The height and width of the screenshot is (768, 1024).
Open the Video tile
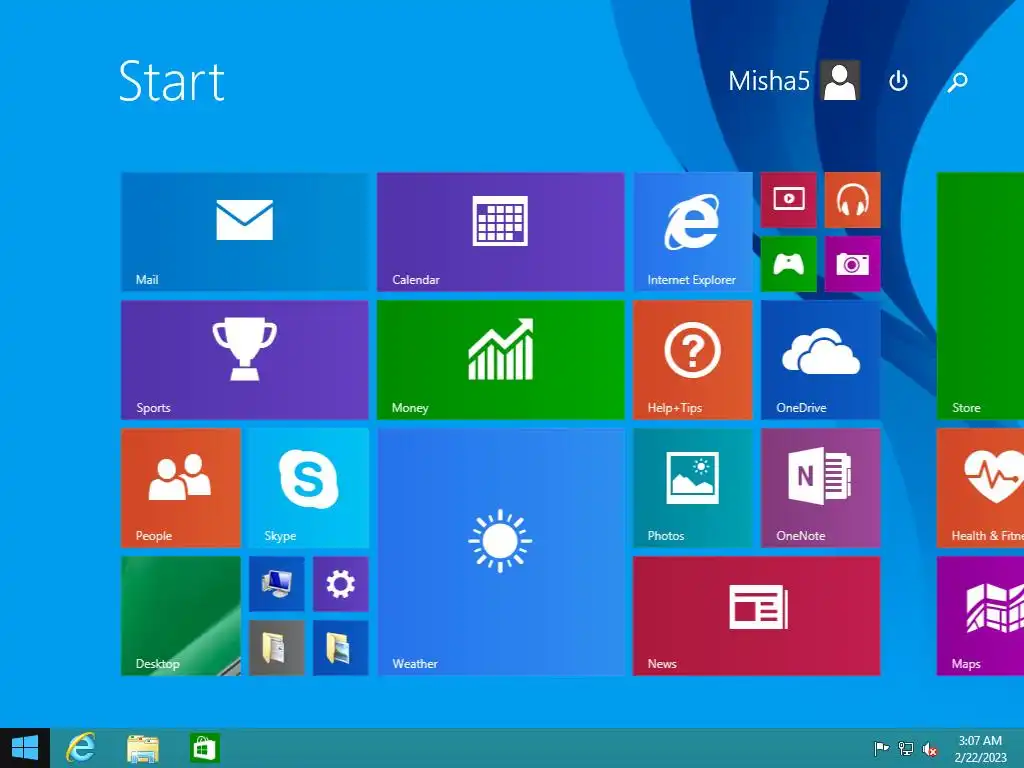pyautogui.click(x=788, y=200)
